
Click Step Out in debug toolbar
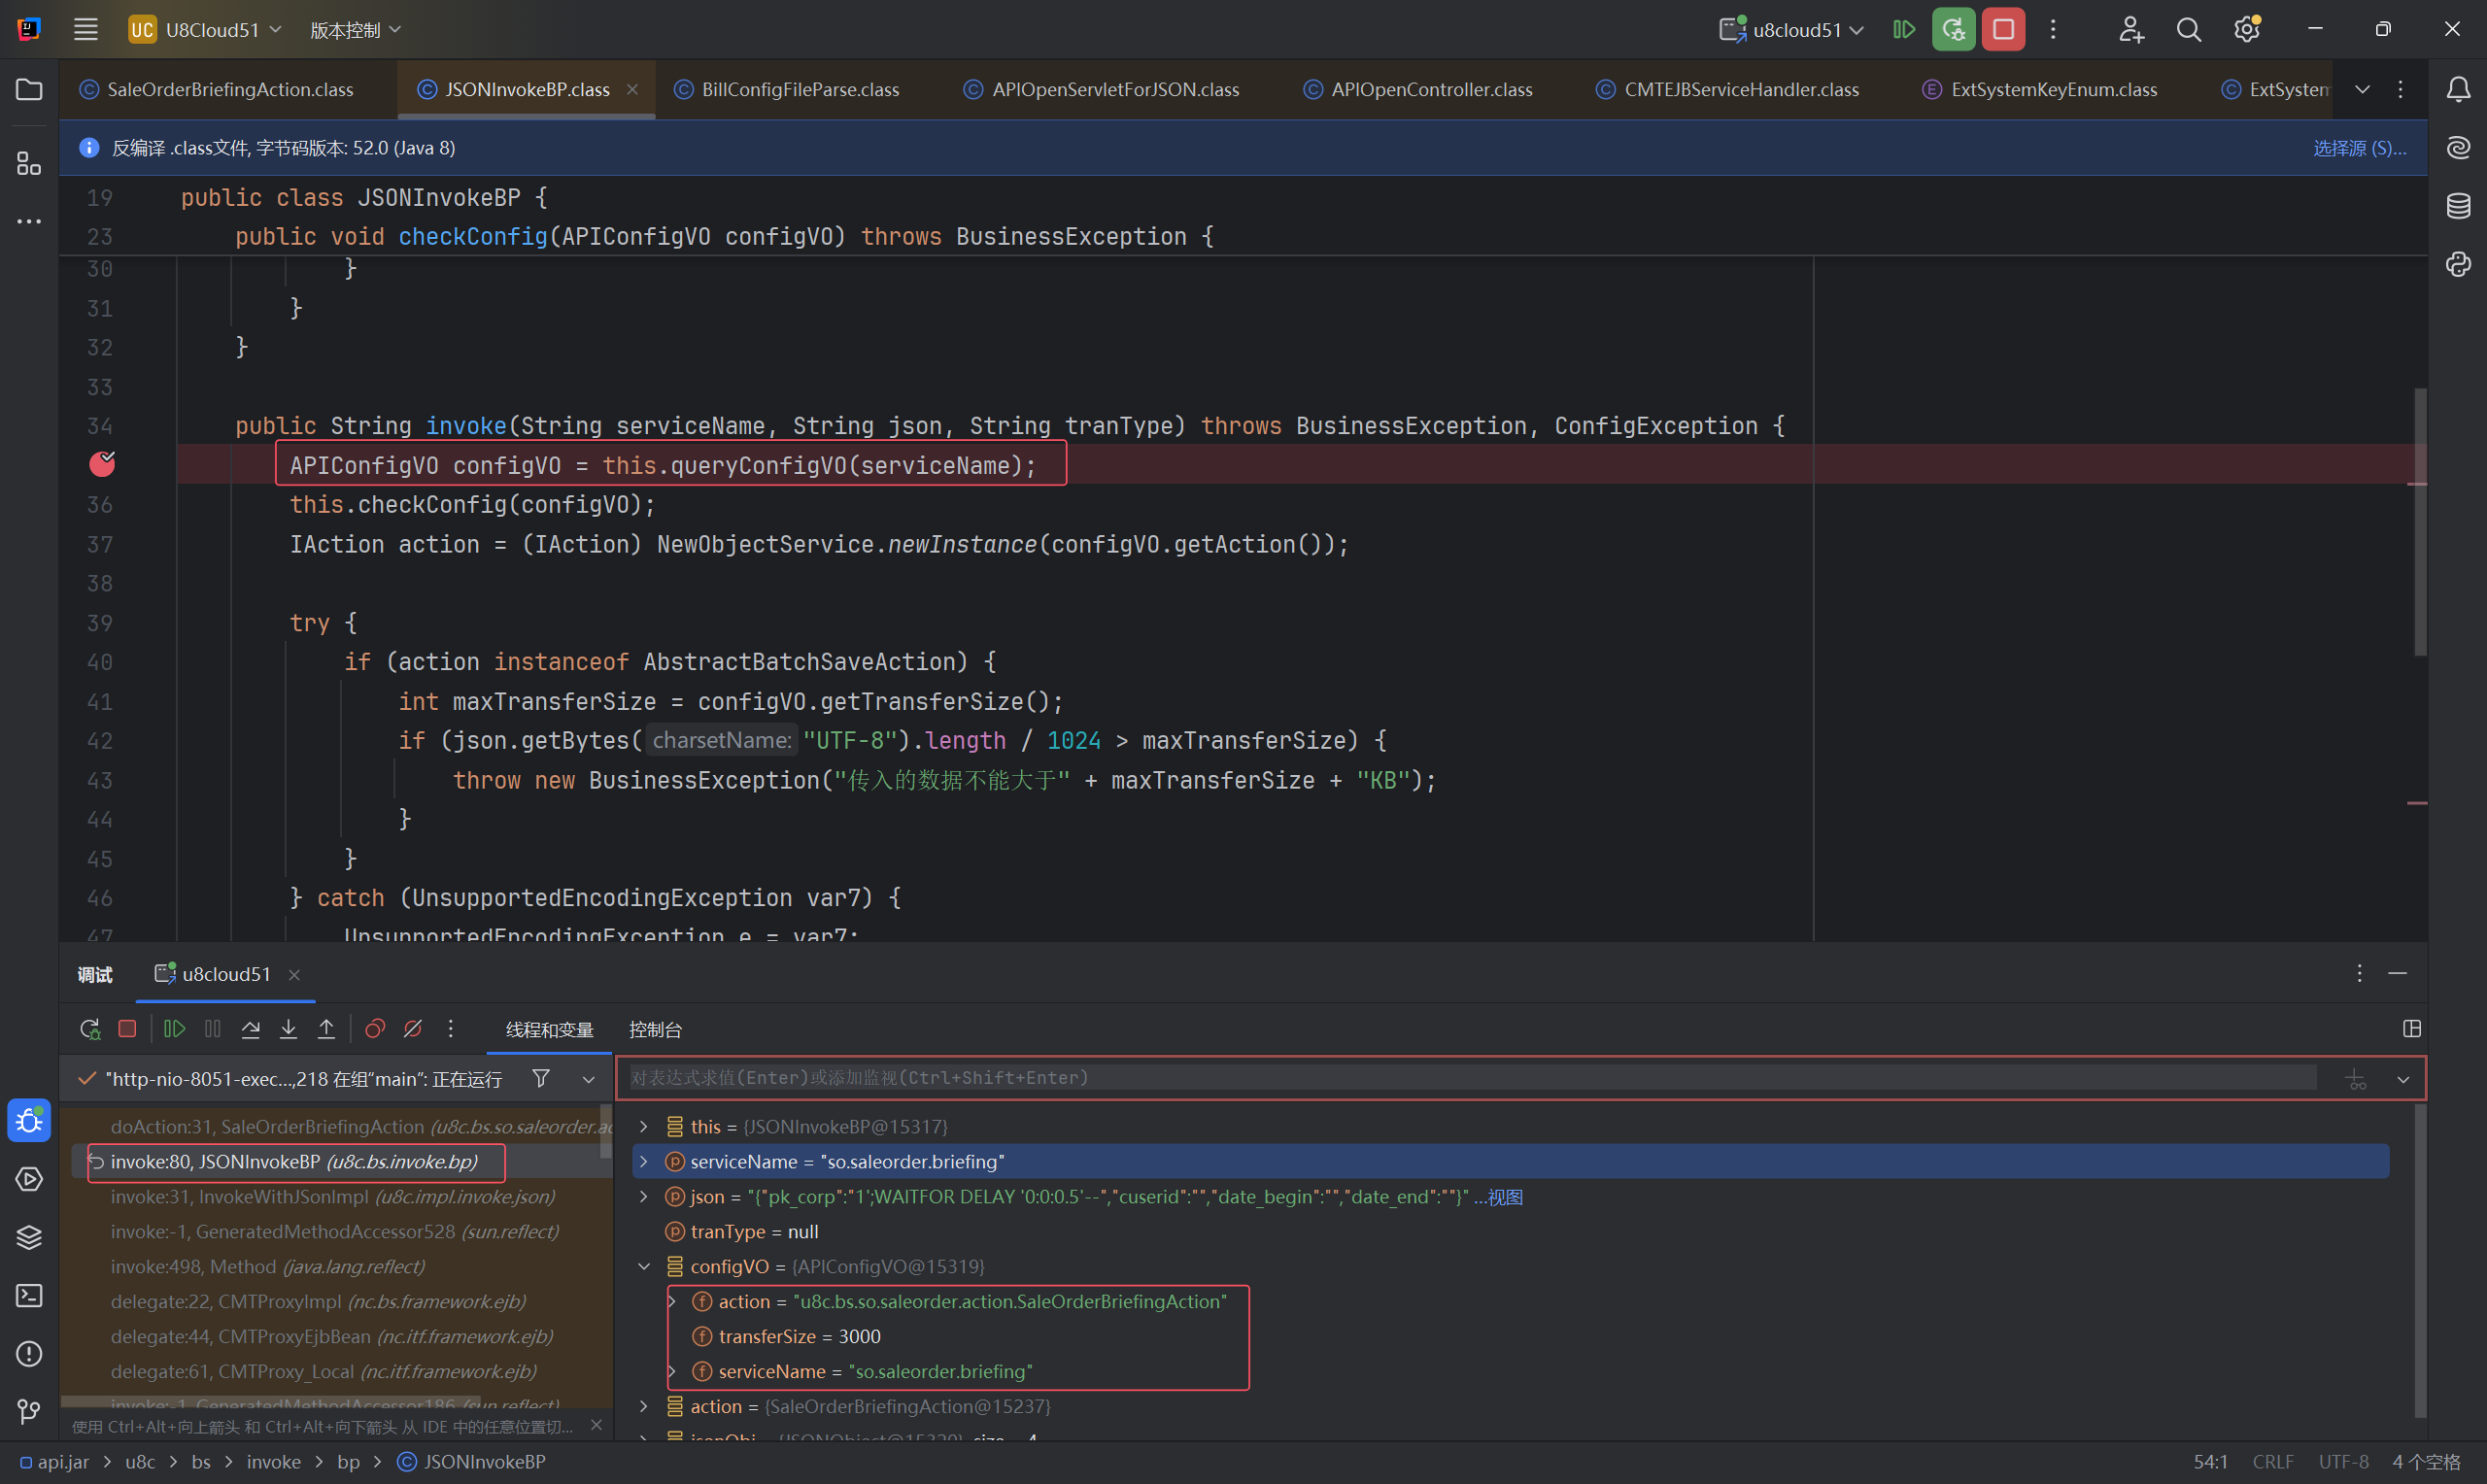[x=326, y=1029]
